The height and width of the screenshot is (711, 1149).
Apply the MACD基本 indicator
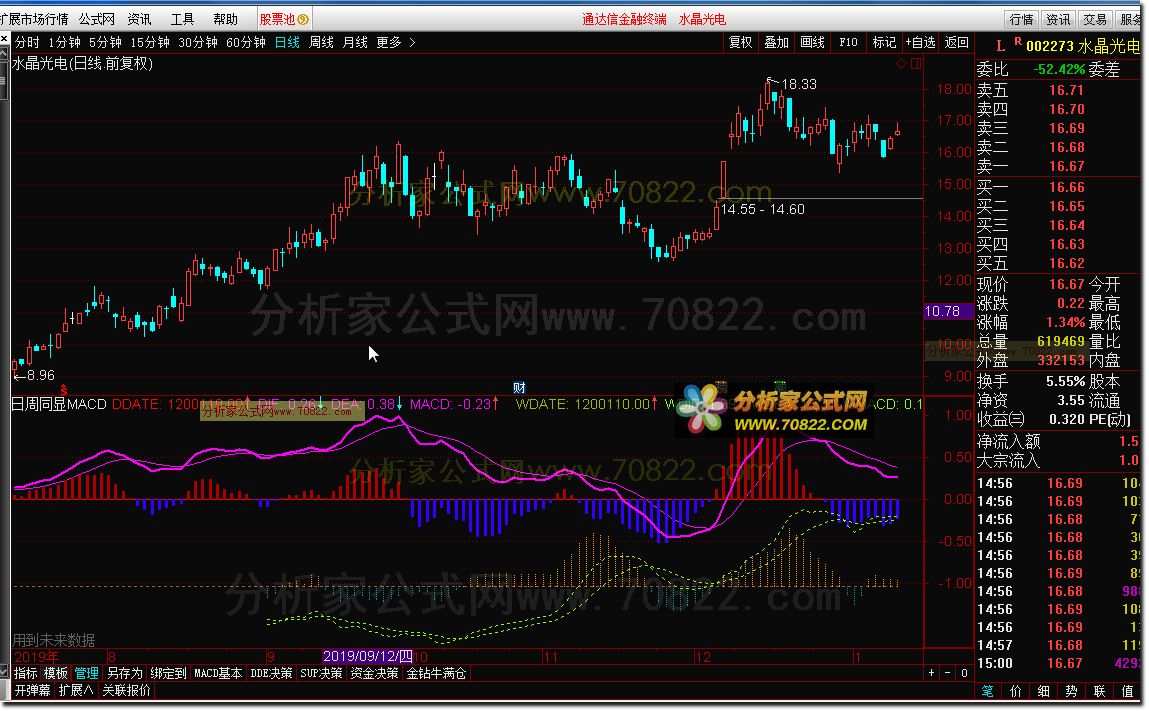click(218, 673)
